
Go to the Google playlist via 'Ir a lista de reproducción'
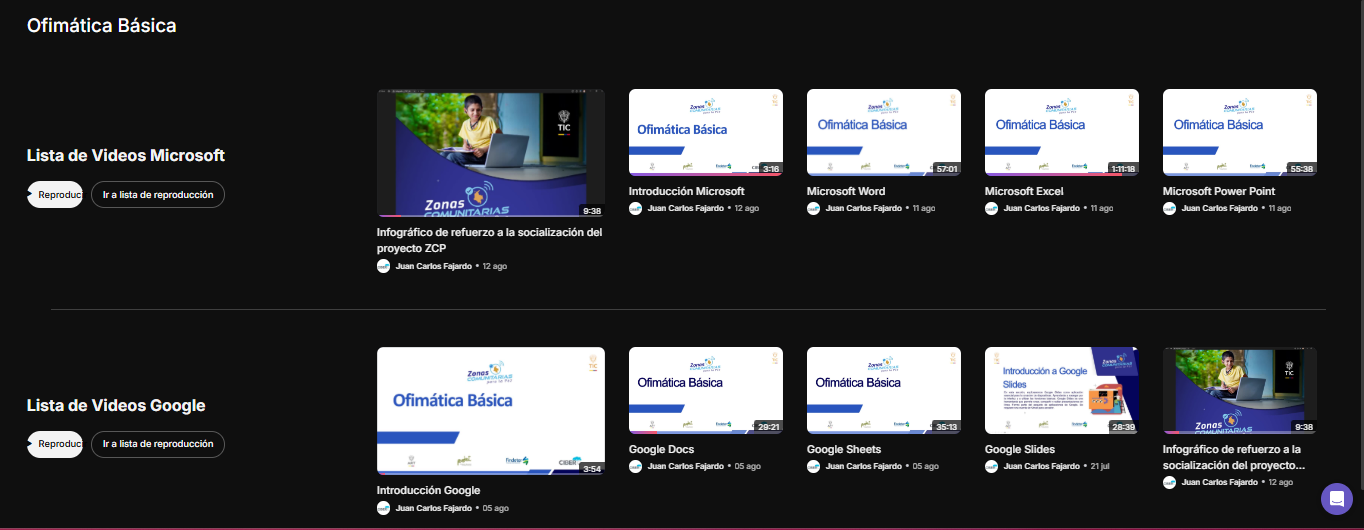158,444
